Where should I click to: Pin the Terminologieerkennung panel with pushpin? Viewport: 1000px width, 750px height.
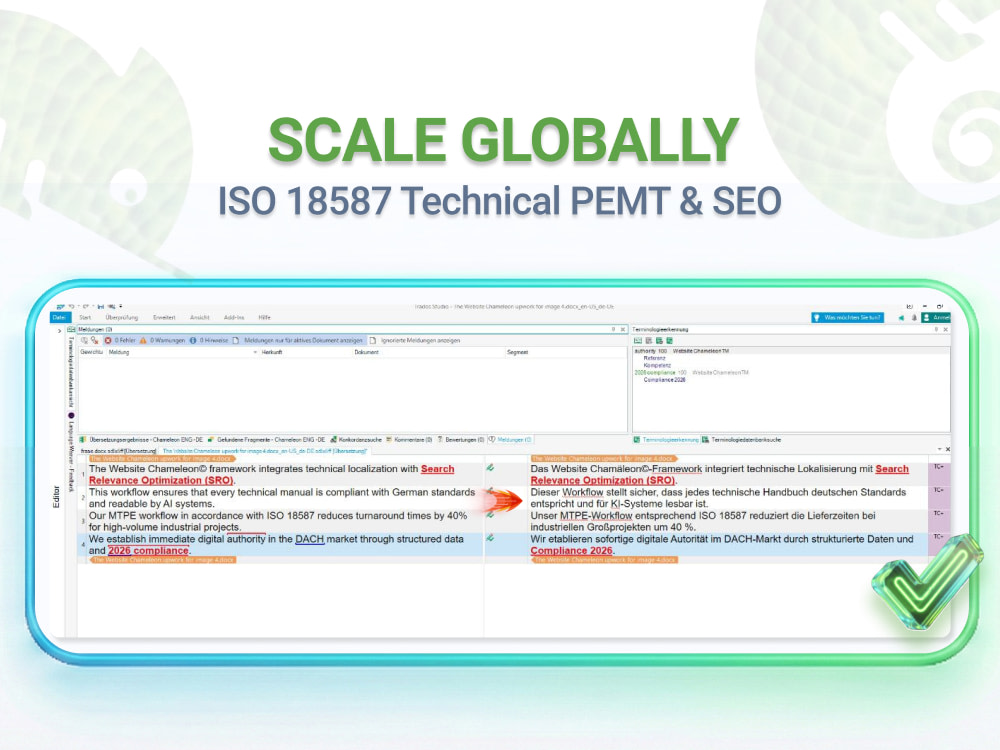(x=936, y=330)
